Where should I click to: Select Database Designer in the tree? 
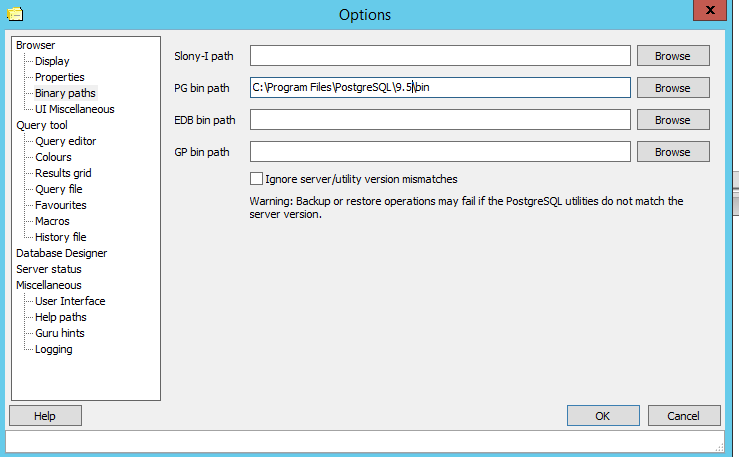point(62,253)
